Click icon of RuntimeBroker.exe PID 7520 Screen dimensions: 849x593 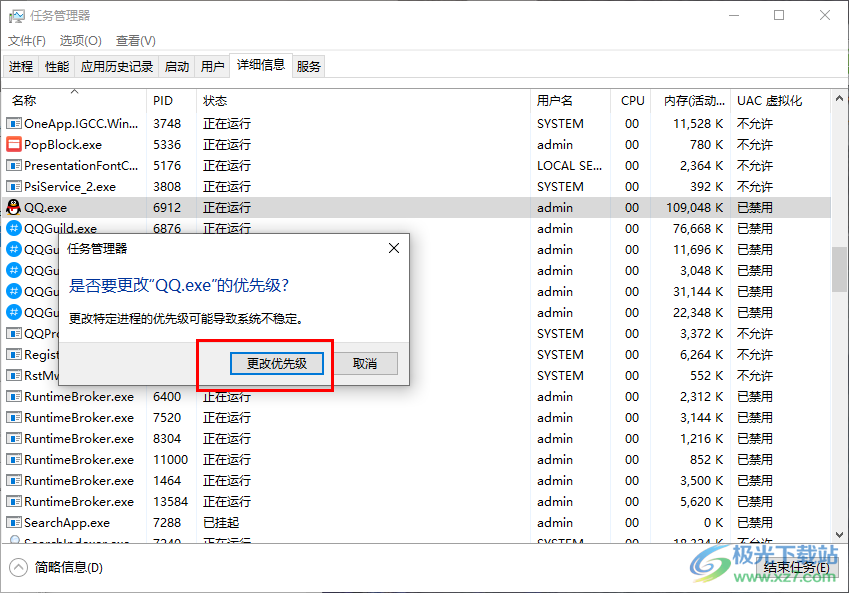[14, 418]
